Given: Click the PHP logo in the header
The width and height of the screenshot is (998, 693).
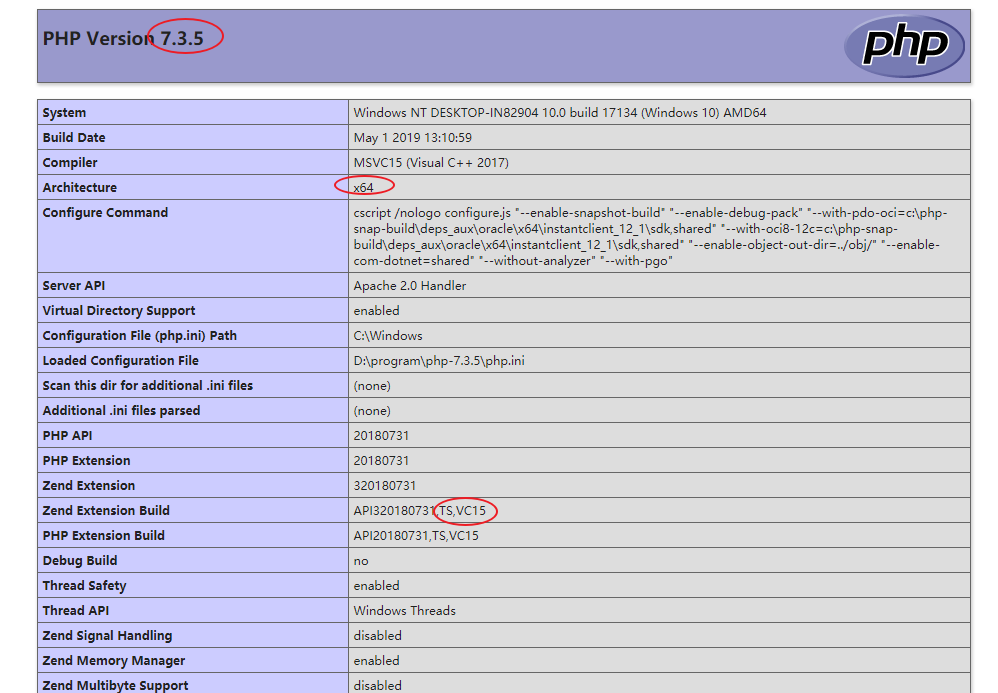Looking at the screenshot, I should coord(904,46).
